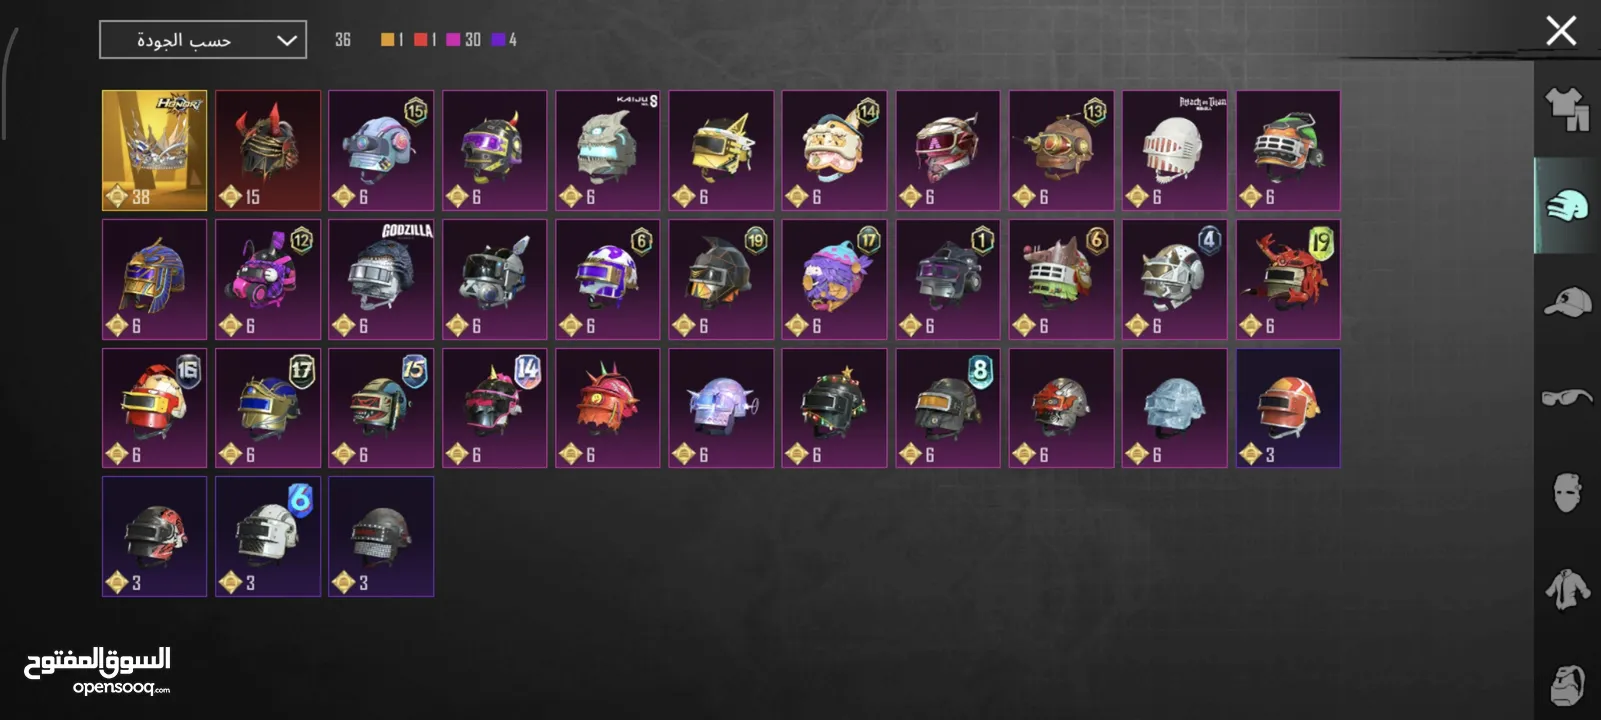Select the Kaiju S helmet item
The image size is (1601, 720).
click(x=608, y=151)
